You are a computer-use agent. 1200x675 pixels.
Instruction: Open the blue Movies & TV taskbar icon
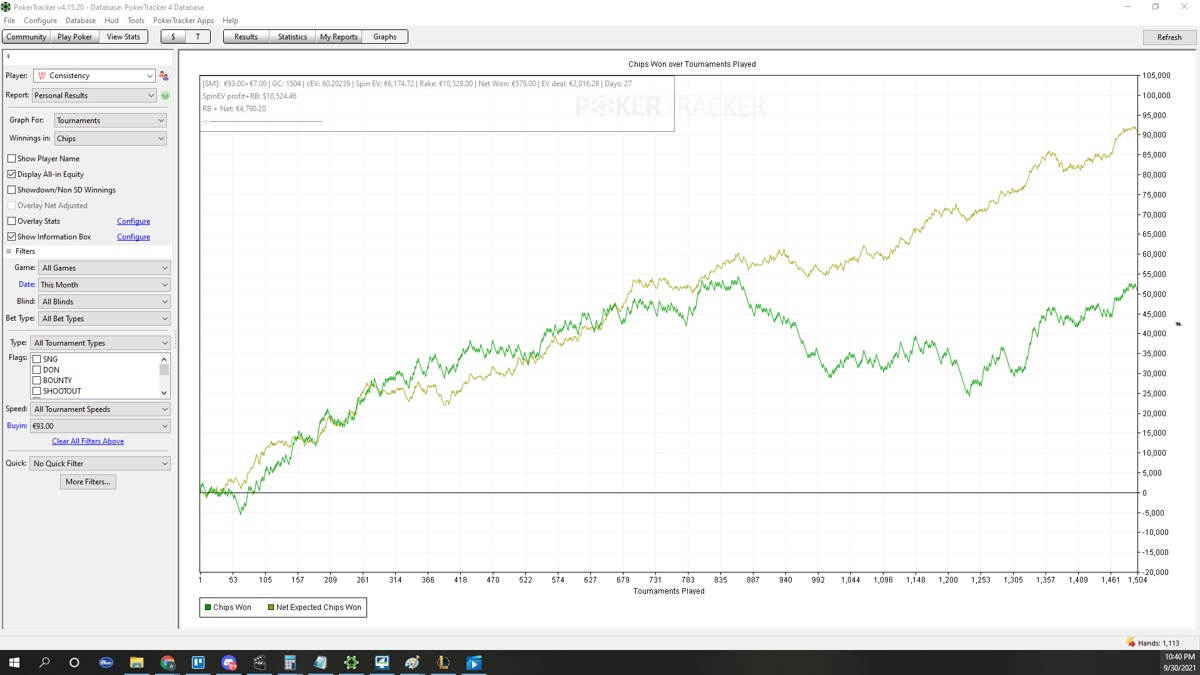(474, 662)
